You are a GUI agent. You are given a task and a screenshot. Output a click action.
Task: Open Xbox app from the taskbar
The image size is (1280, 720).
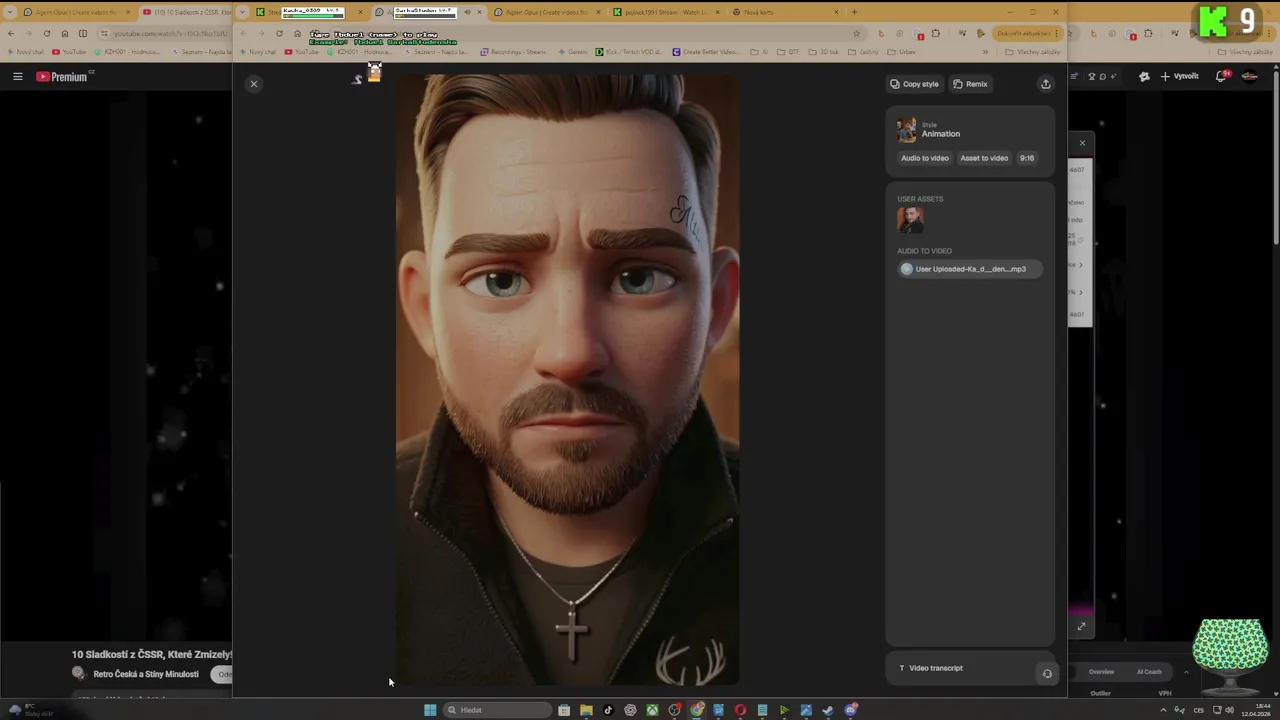pos(652,710)
